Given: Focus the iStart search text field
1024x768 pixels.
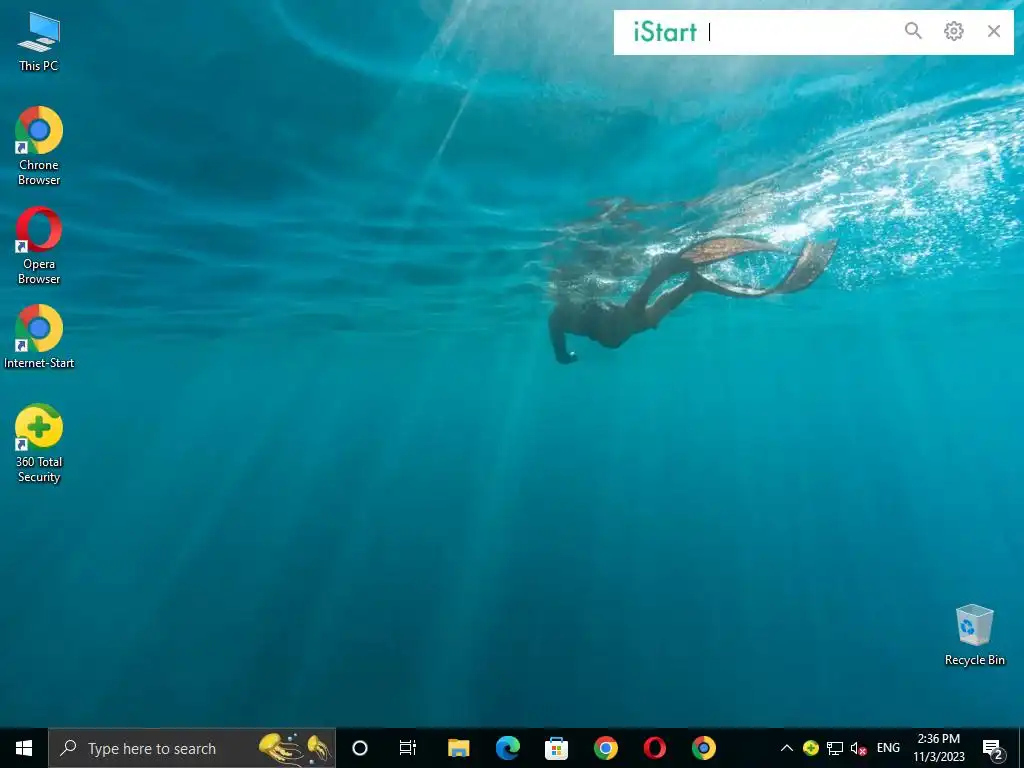Looking at the screenshot, I should pos(800,31).
